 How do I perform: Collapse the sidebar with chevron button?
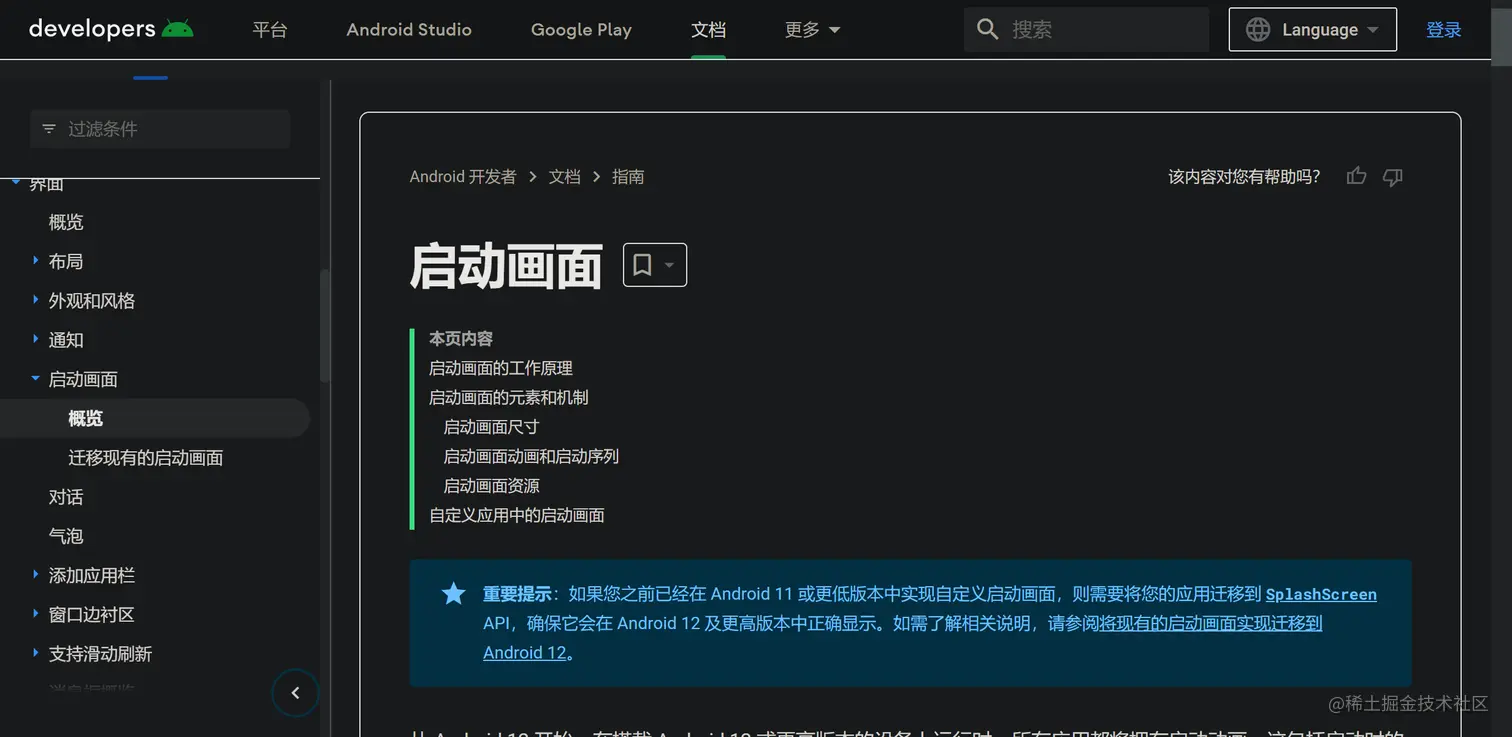pyautogui.click(x=295, y=693)
